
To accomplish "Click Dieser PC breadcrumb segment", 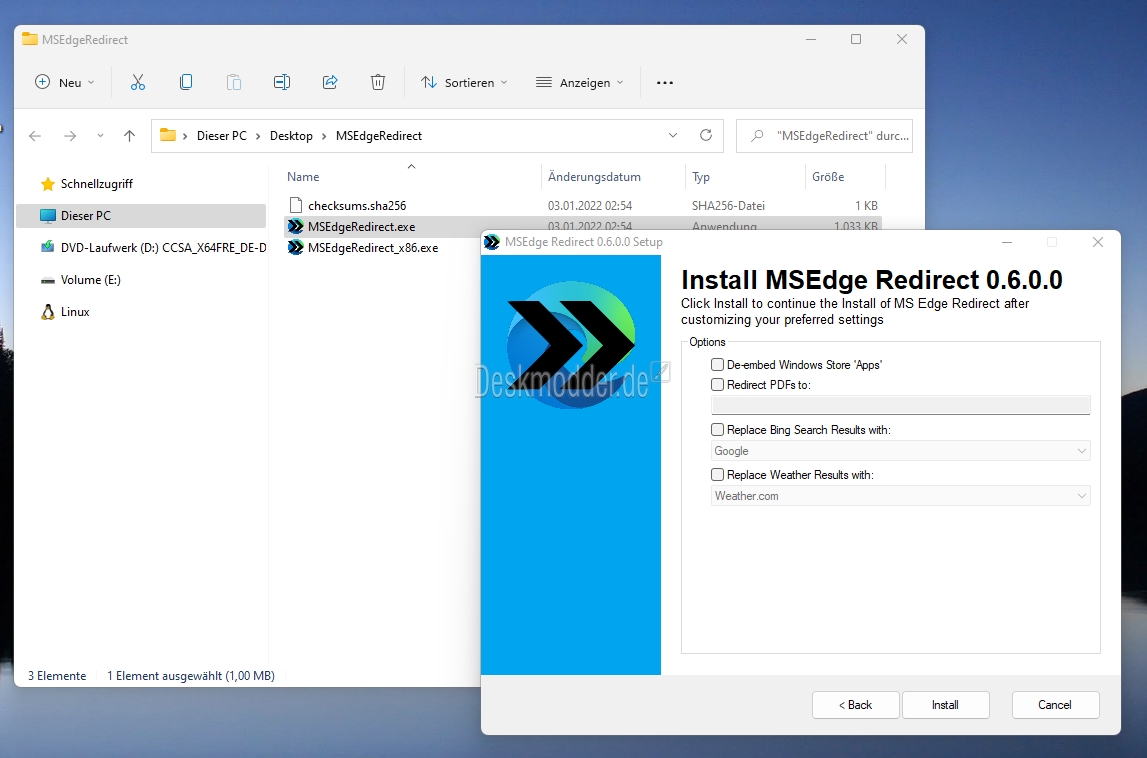I will click(222, 136).
